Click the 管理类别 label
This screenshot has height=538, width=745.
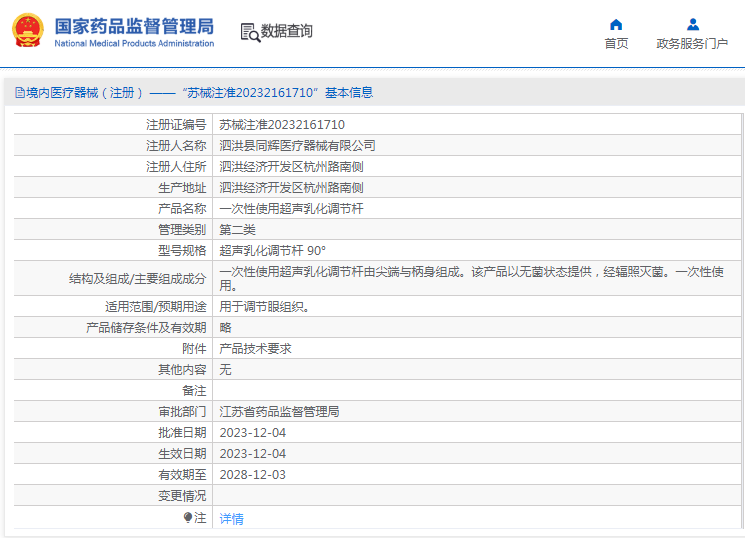(x=182, y=230)
